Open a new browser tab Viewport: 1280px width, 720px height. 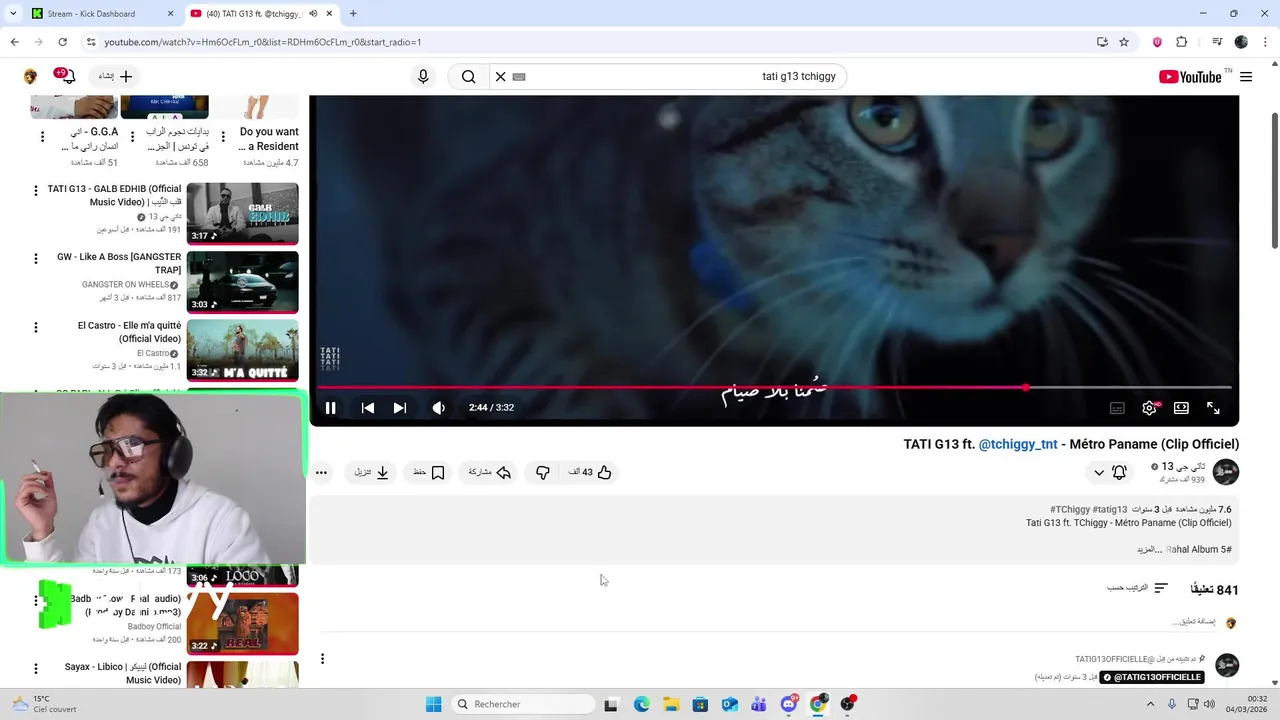[x=353, y=14]
